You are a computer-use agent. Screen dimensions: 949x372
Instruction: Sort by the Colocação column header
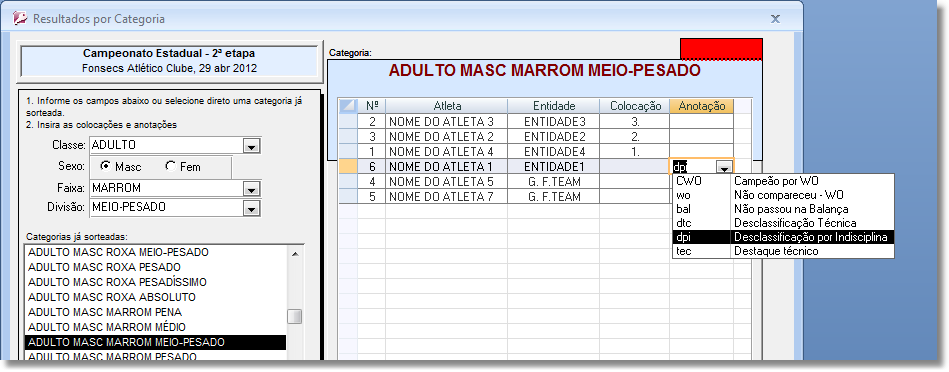click(634, 106)
